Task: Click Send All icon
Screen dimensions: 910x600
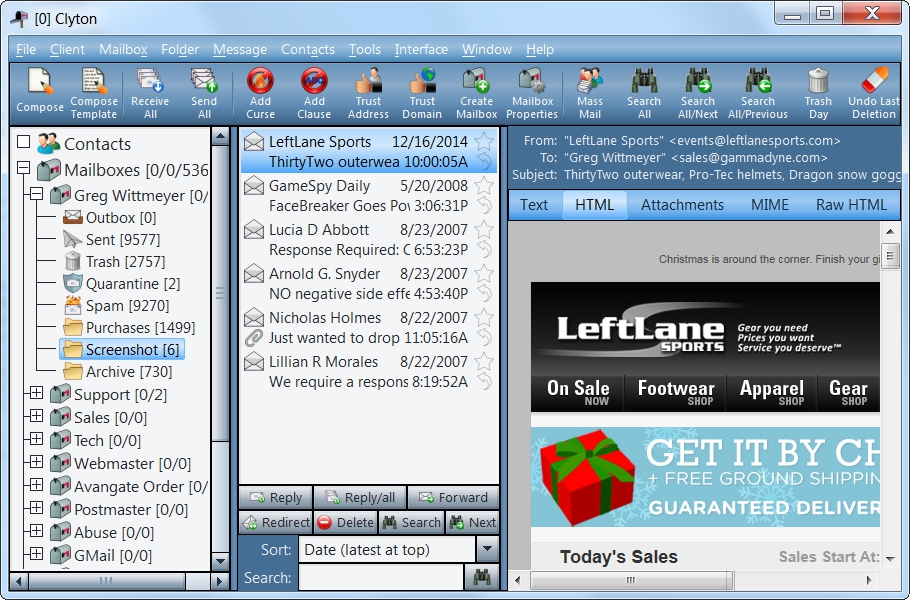Action: click(204, 81)
